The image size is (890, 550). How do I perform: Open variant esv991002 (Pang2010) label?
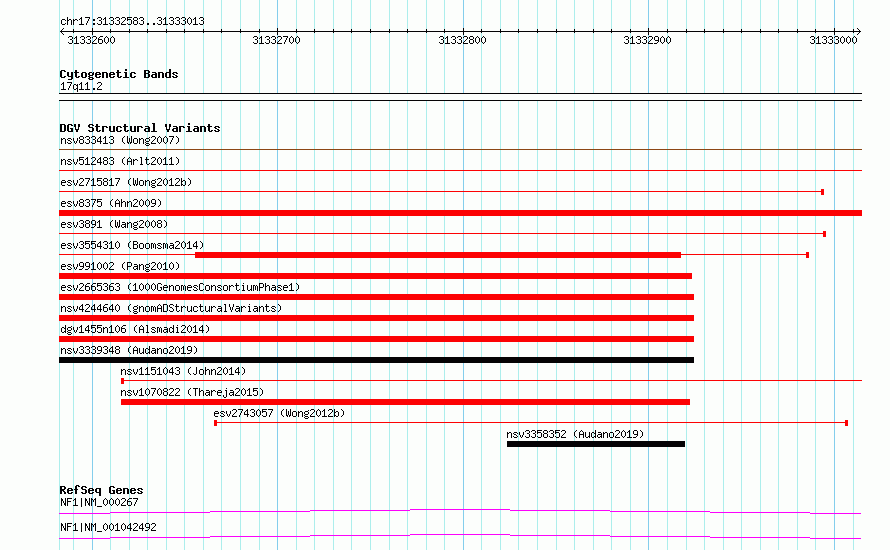(120, 266)
